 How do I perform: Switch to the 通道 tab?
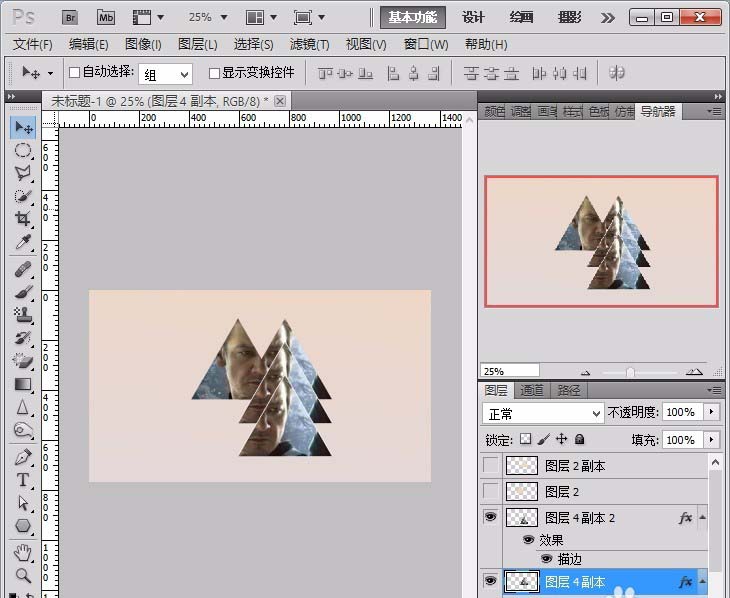coord(532,391)
